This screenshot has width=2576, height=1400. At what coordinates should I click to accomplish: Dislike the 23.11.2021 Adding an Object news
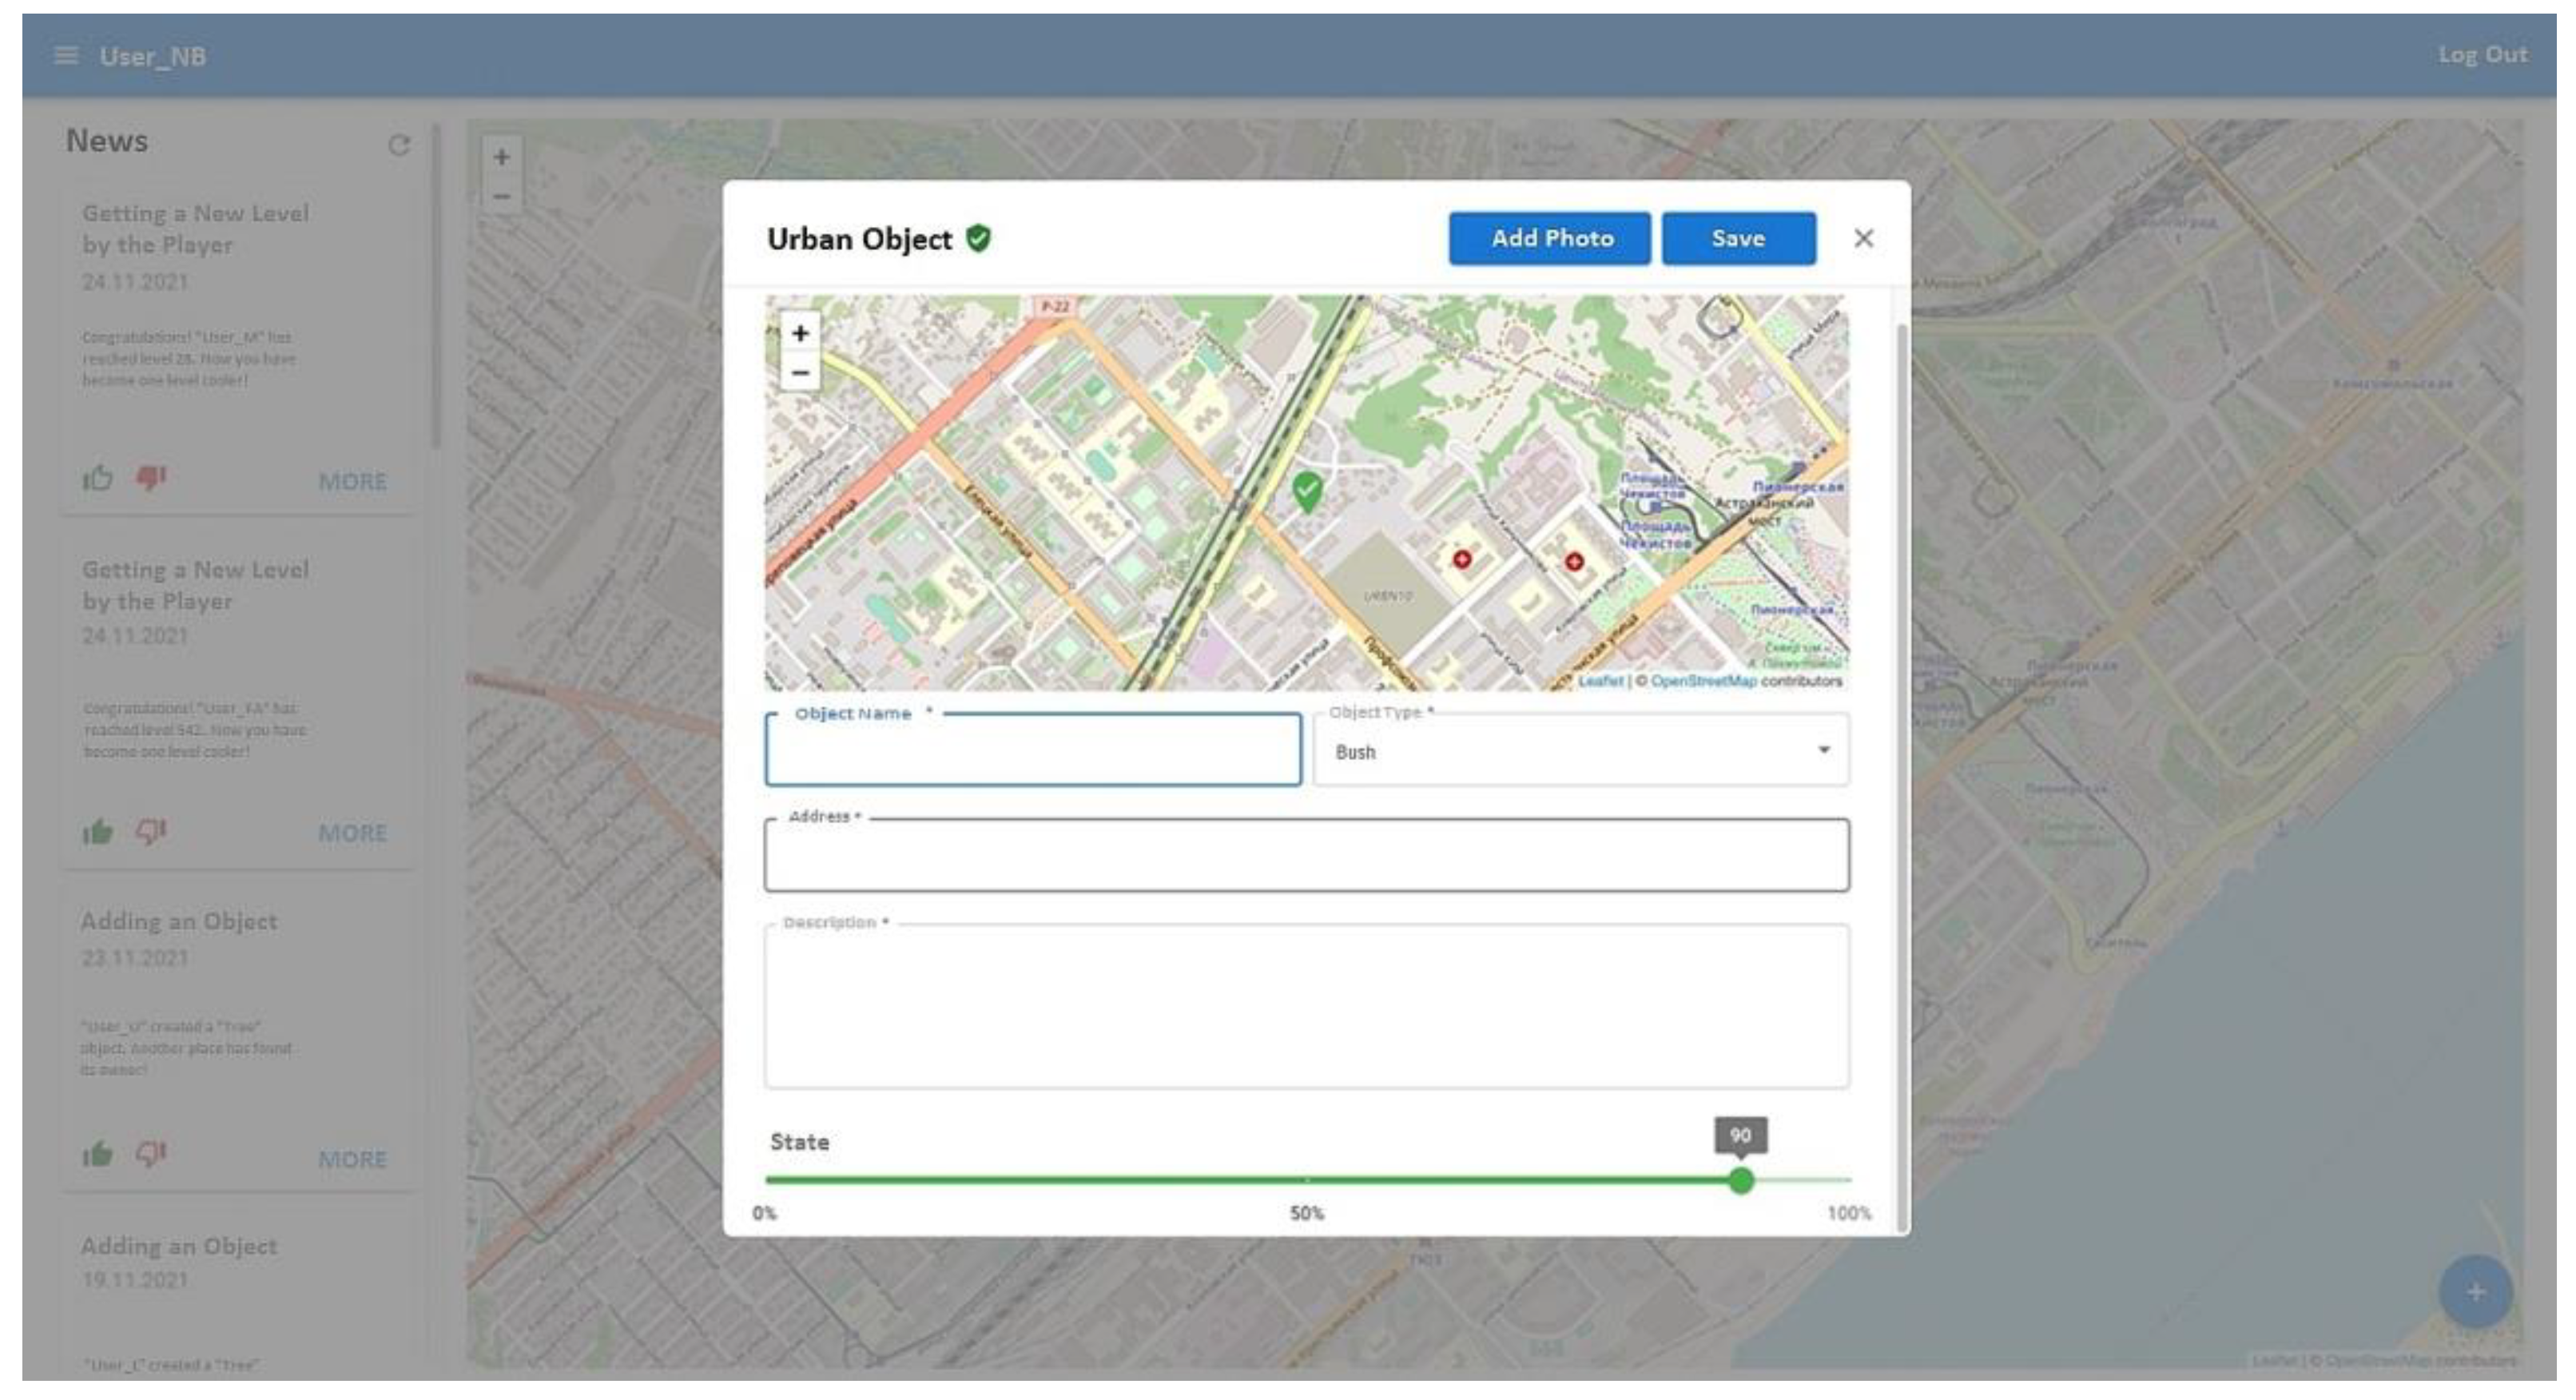(151, 1154)
